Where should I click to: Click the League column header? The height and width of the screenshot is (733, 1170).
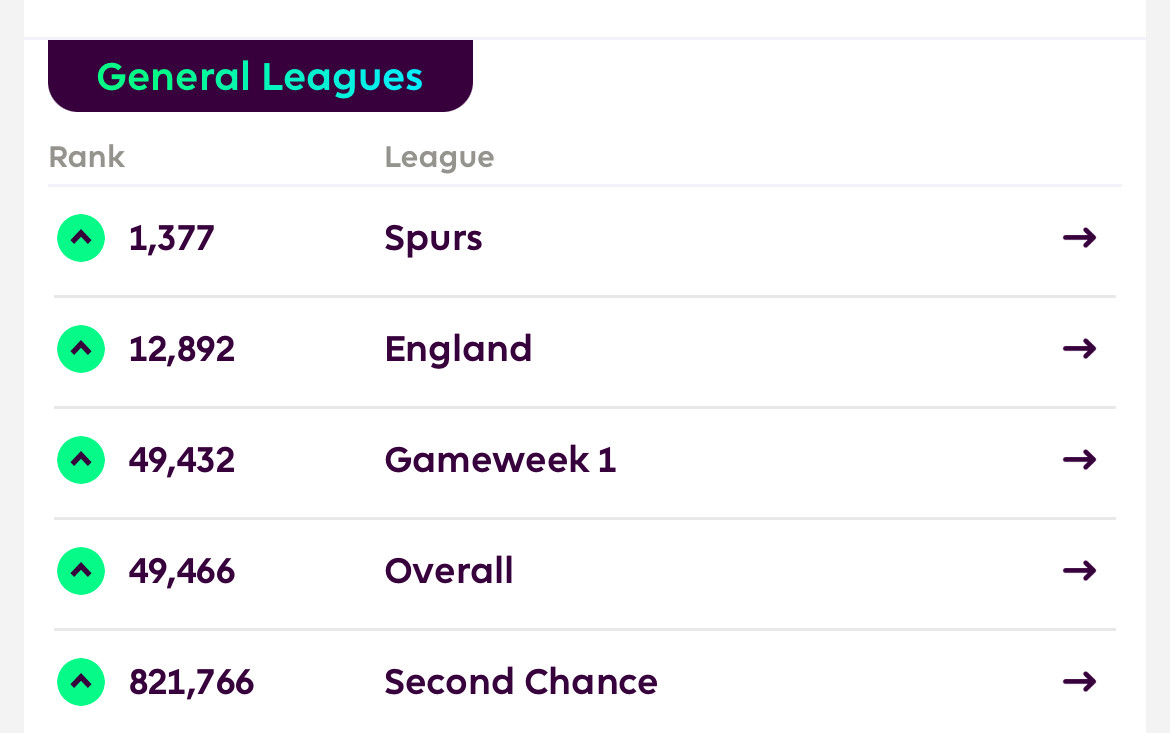coord(439,158)
